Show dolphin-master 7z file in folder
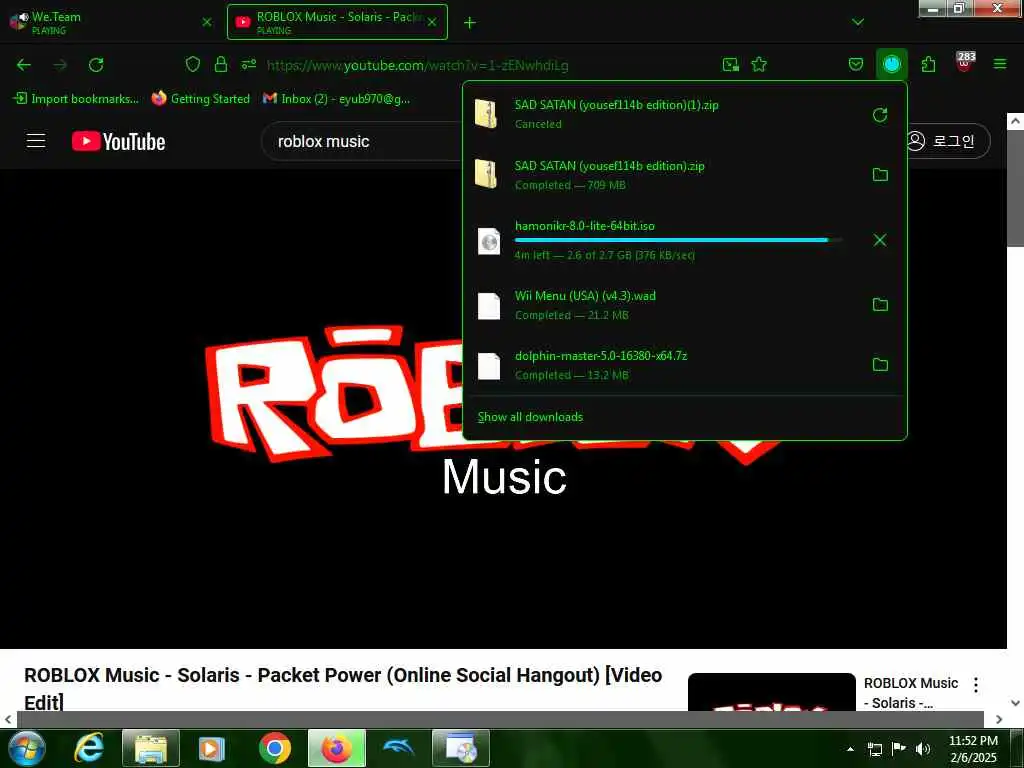This screenshot has height=768, width=1024. point(880,364)
